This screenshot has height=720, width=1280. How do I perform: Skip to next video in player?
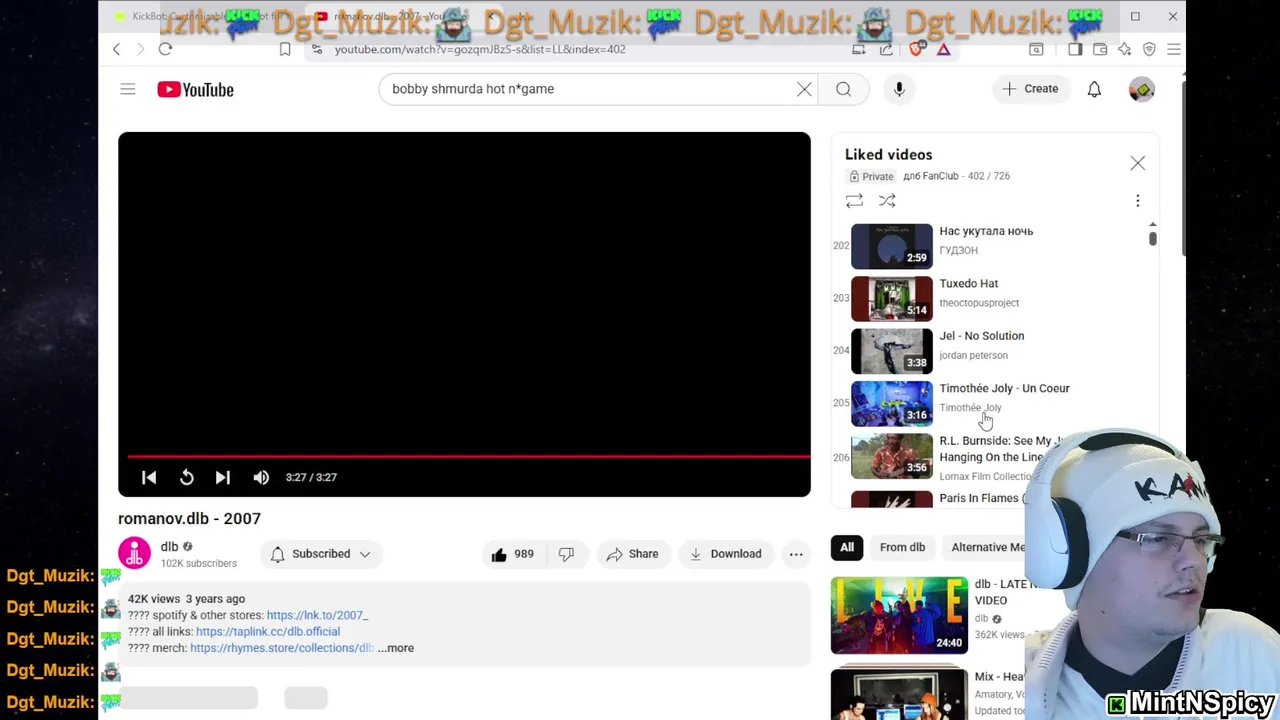point(223,478)
